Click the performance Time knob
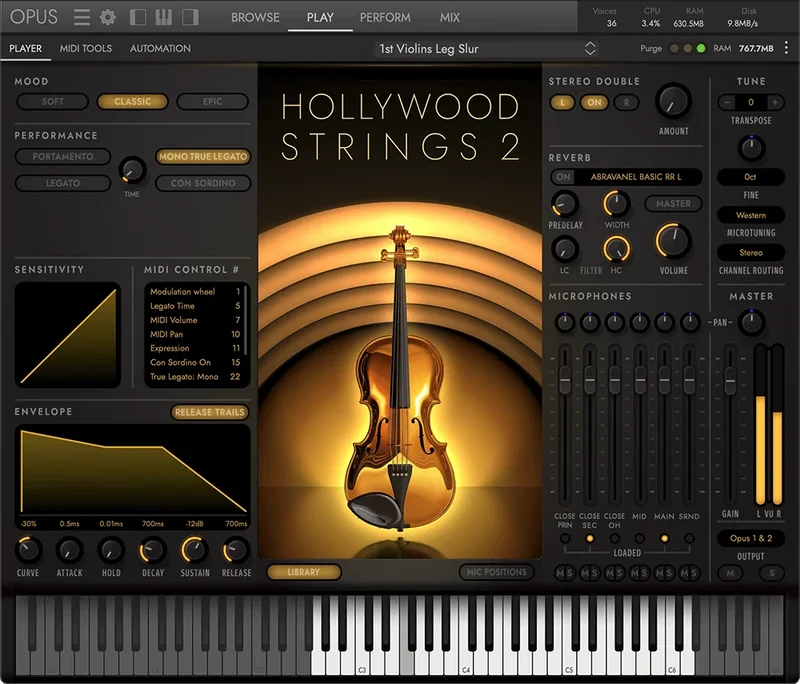Image resolution: width=800 pixels, height=684 pixels. pyautogui.click(x=132, y=170)
